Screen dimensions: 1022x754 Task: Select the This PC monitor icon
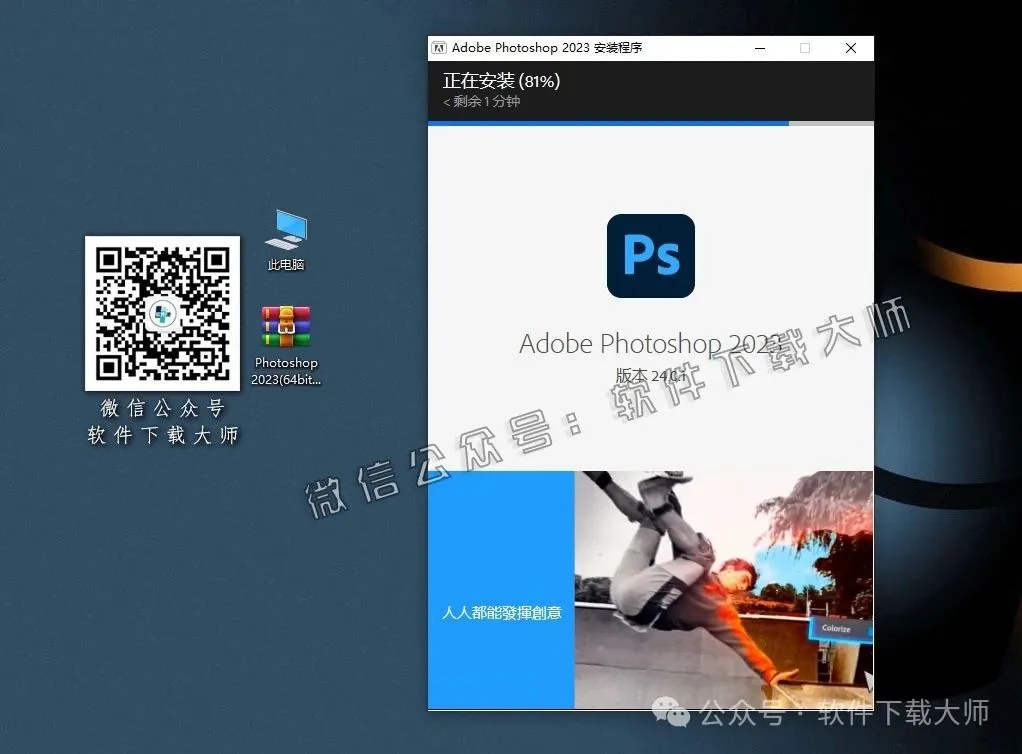click(285, 229)
